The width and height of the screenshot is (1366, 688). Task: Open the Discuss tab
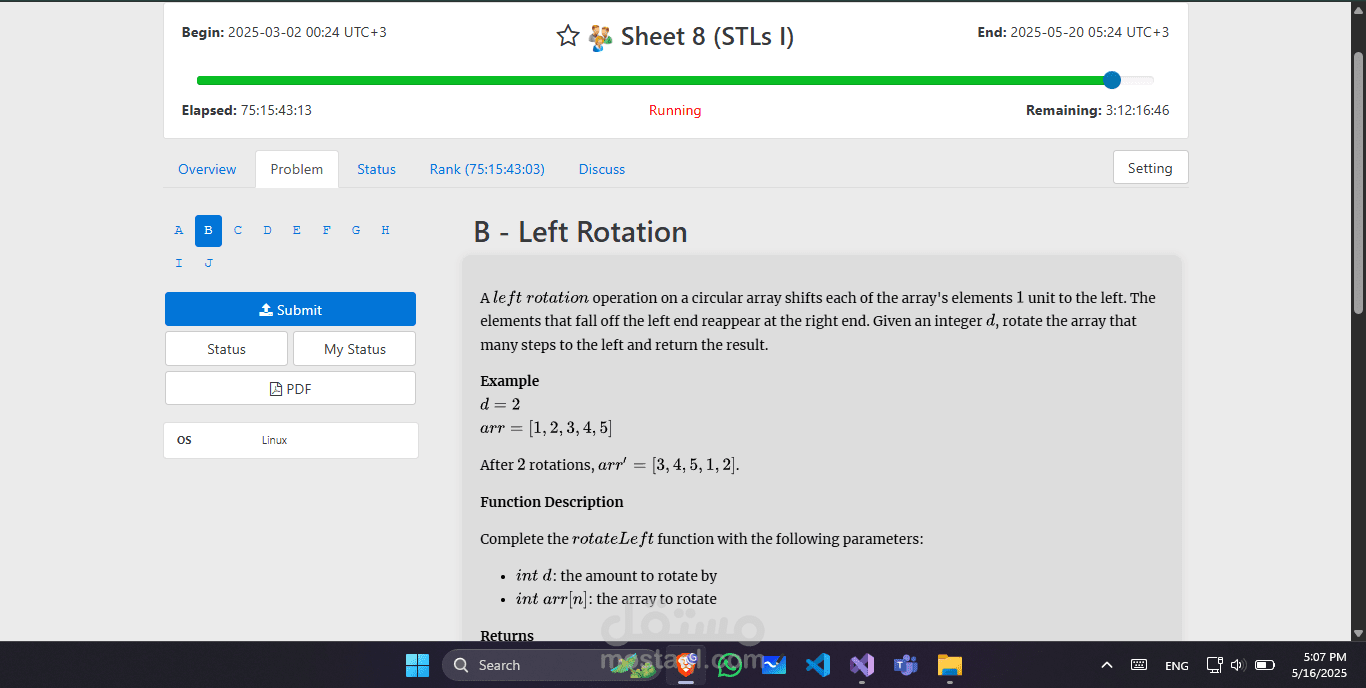click(601, 169)
